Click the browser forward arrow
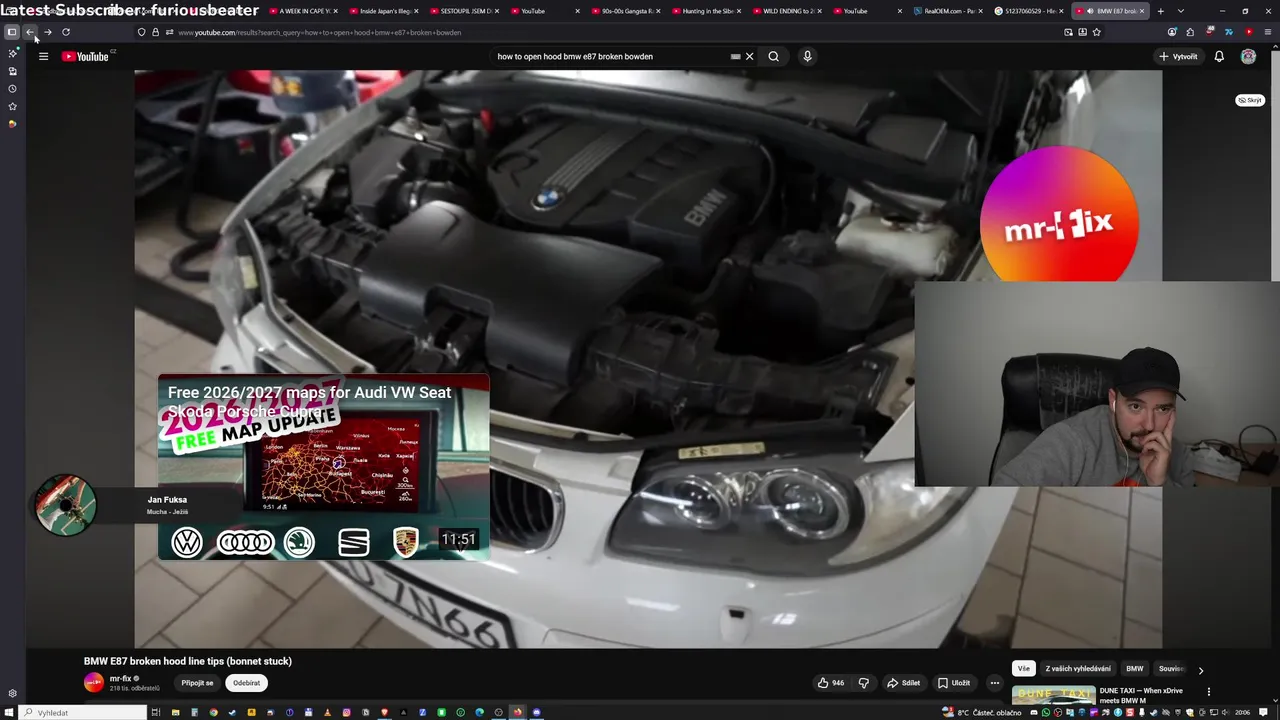Viewport: 1280px width, 720px height. (48, 32)
